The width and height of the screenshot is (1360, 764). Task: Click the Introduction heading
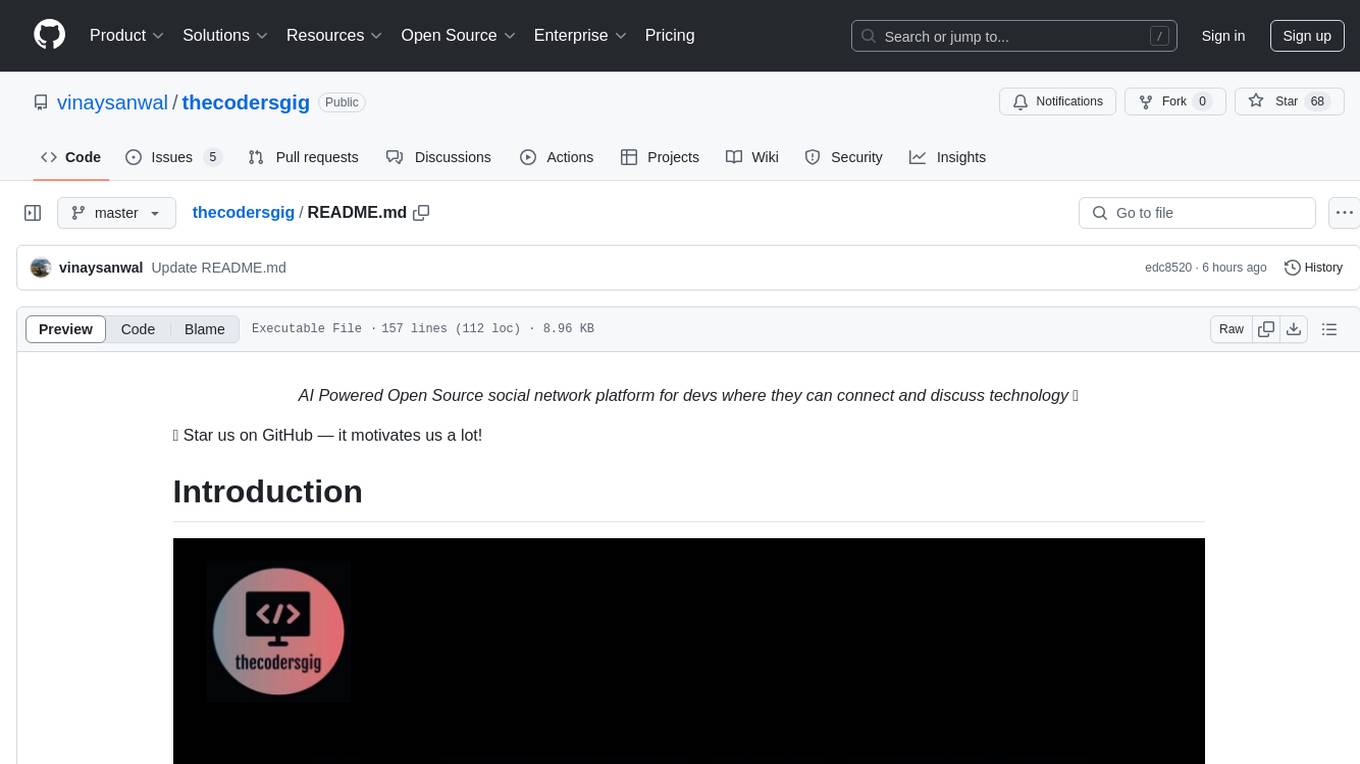pyautogui.click(x=268, y=491)
